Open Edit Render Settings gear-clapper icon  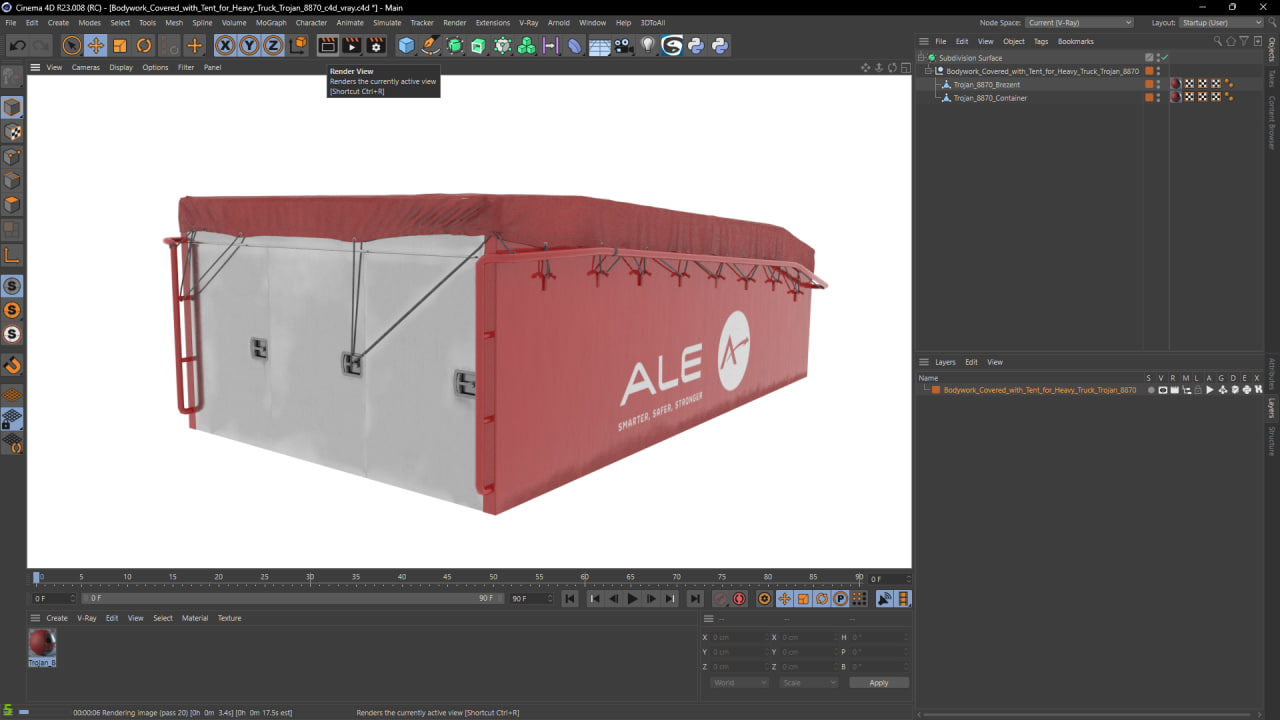[376, 45]
